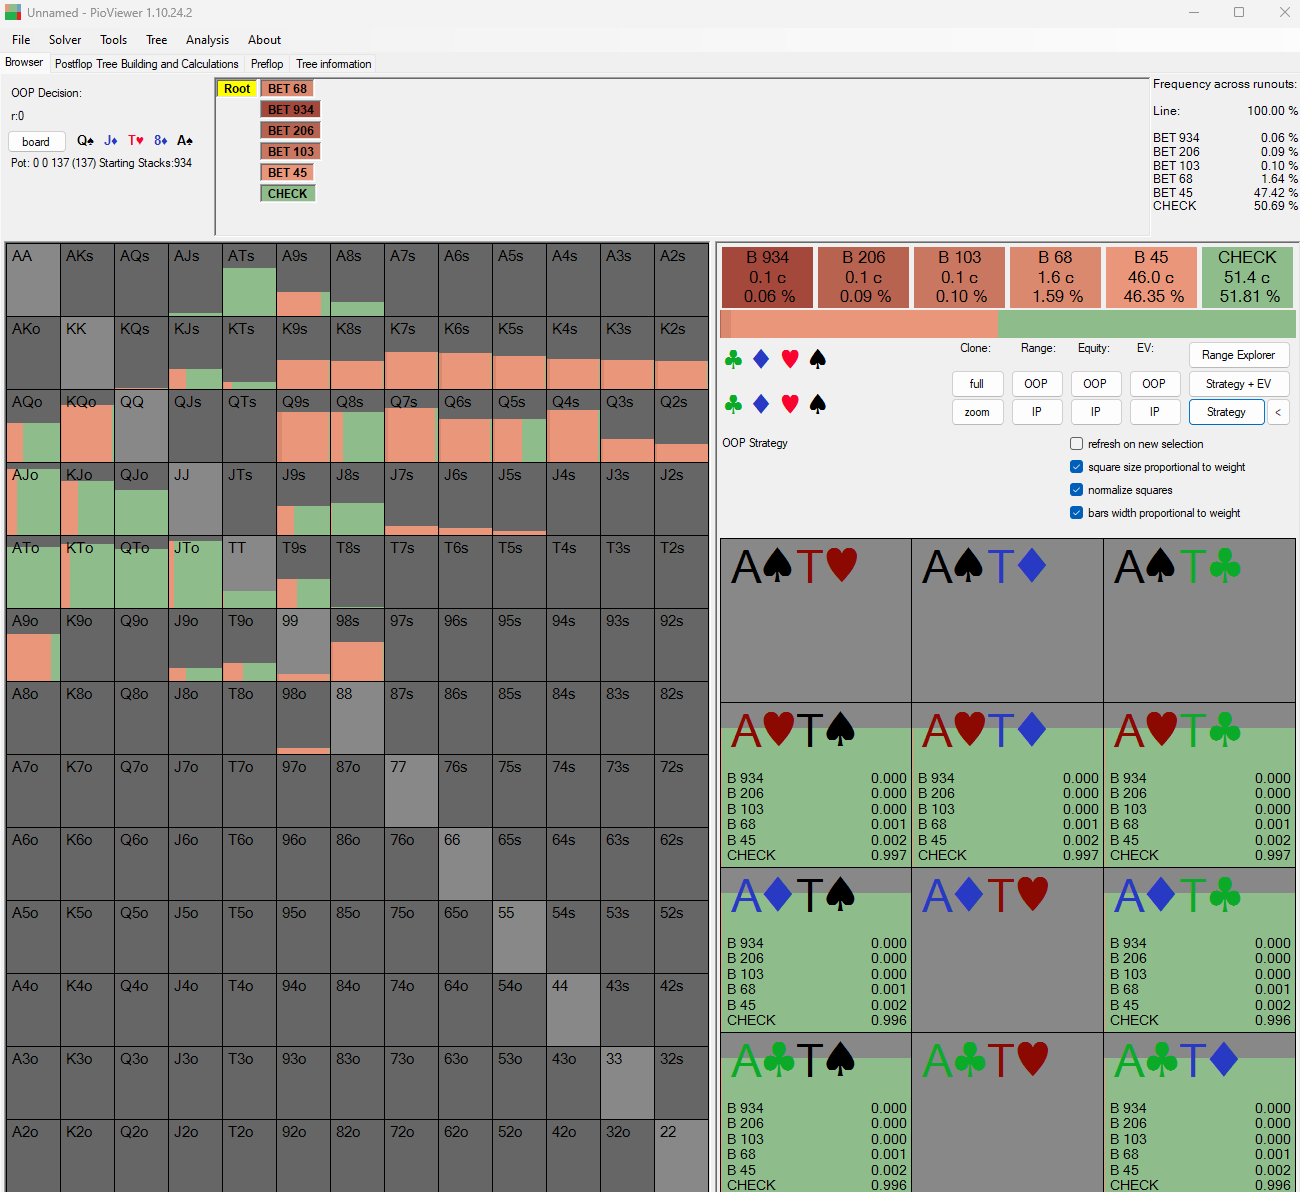Click the red heart suit icon in top row

790,359
